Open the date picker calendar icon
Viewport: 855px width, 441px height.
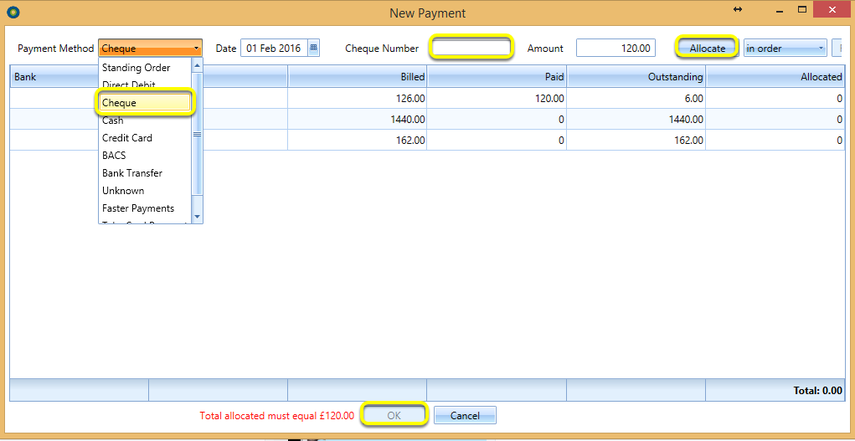[x=314, y=48]
